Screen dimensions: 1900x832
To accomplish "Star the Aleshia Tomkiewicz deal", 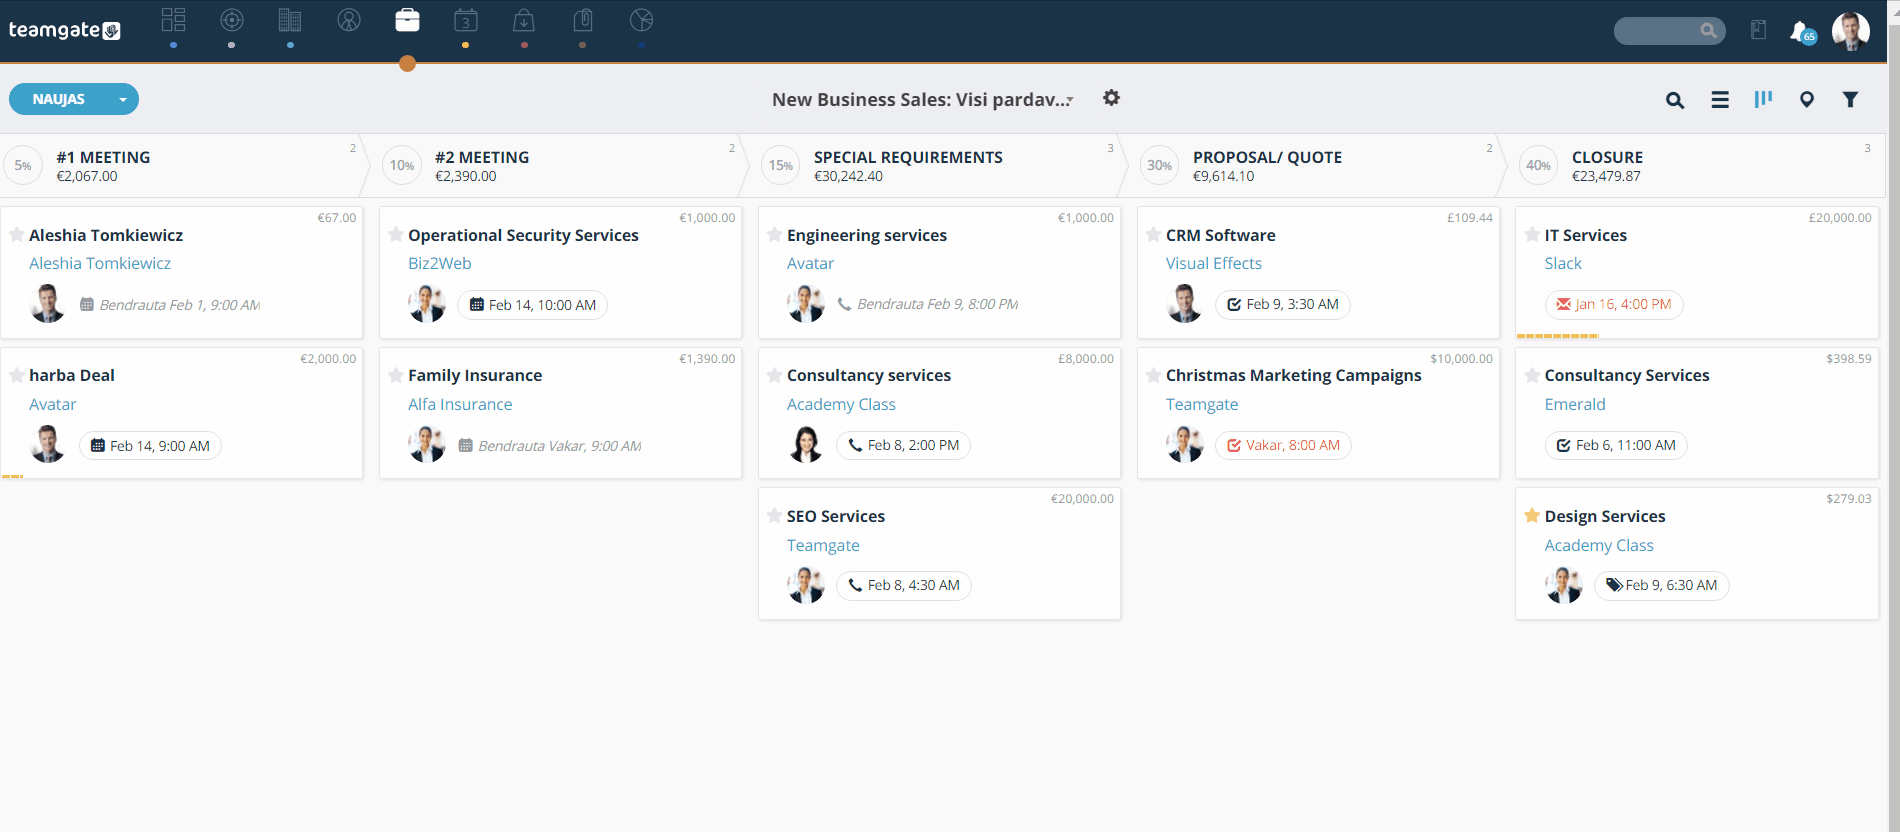I will (17, 235).
